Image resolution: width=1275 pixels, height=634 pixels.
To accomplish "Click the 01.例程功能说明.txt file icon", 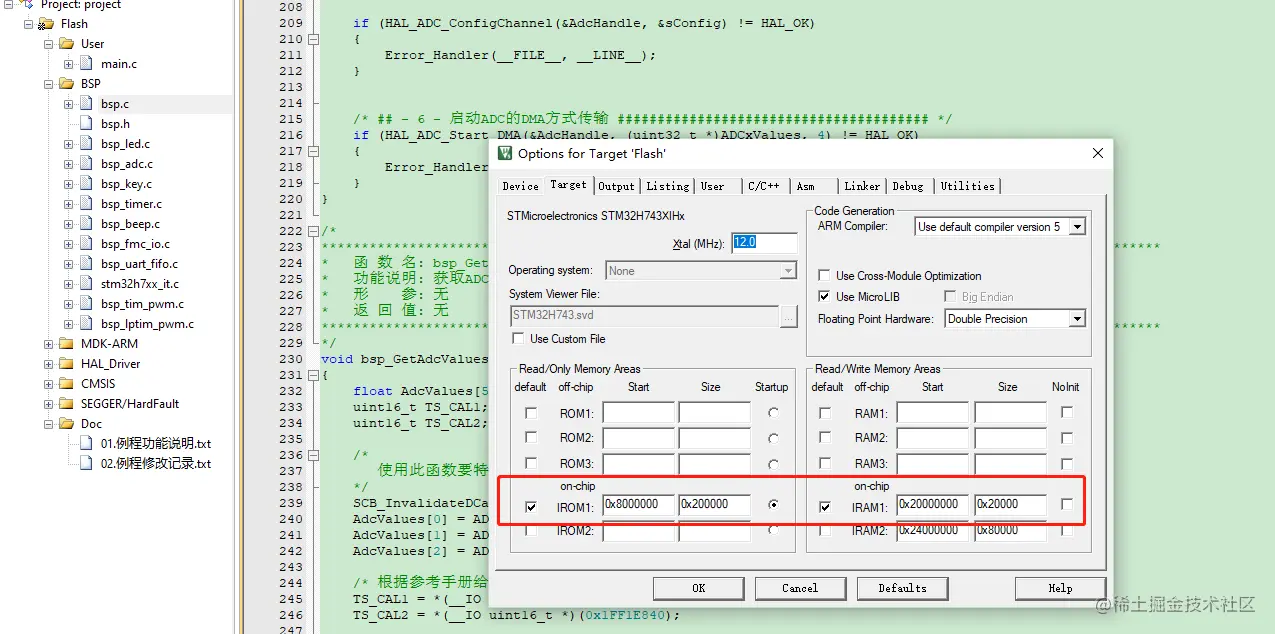I will click(86, 444).
